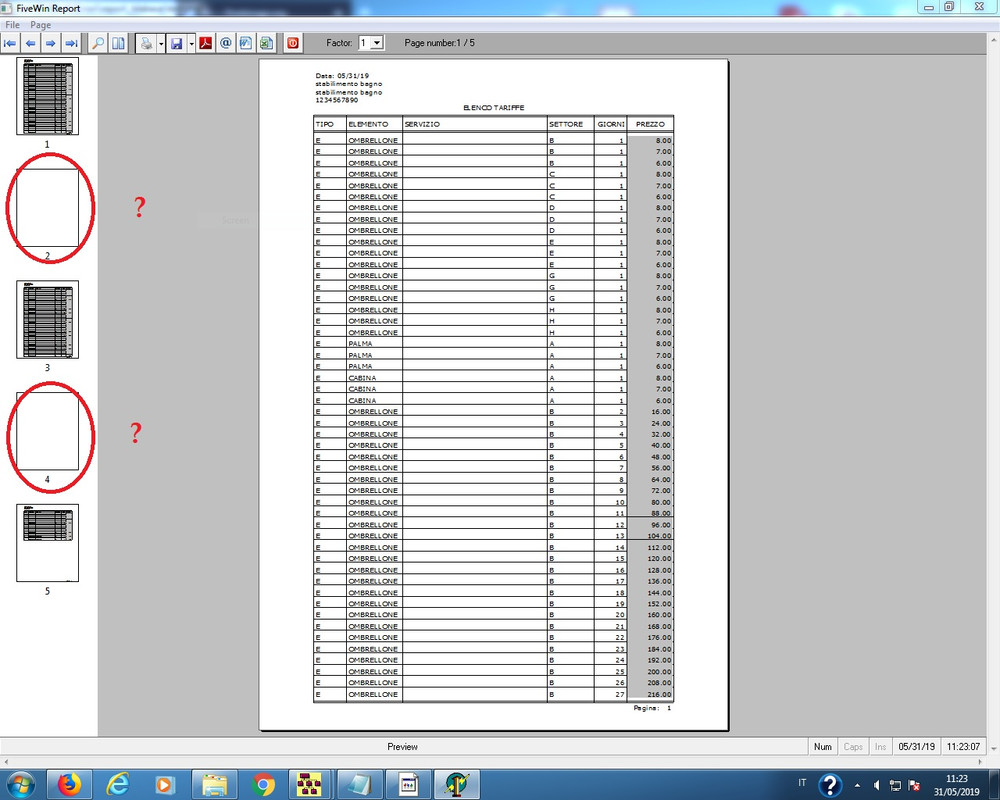Save report using floppy disk icon

click(177, 43)
